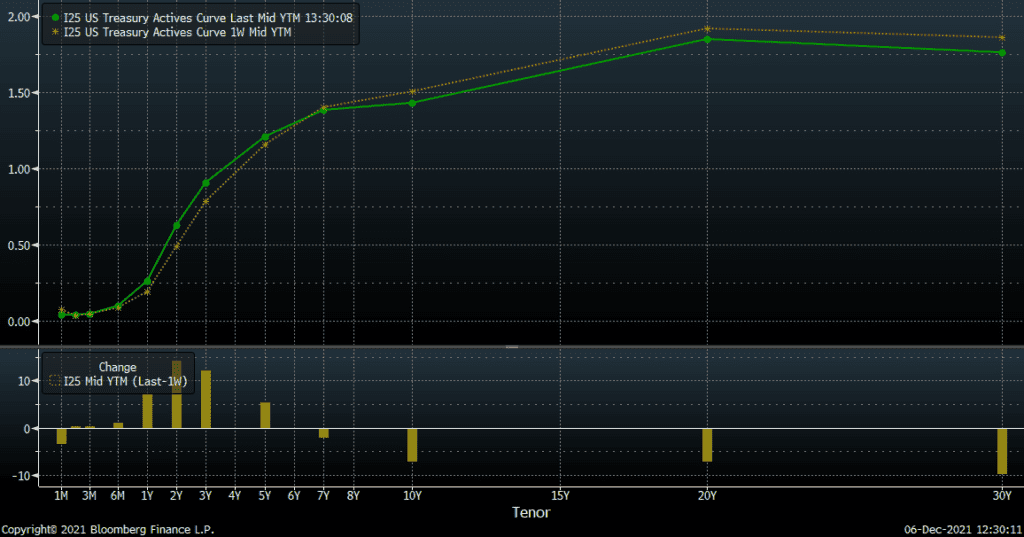Click the I25 Mid YTM (Last-1W) legend label
The height and width of the screenshot is (537, 1024).
click(x=125, y=382)
